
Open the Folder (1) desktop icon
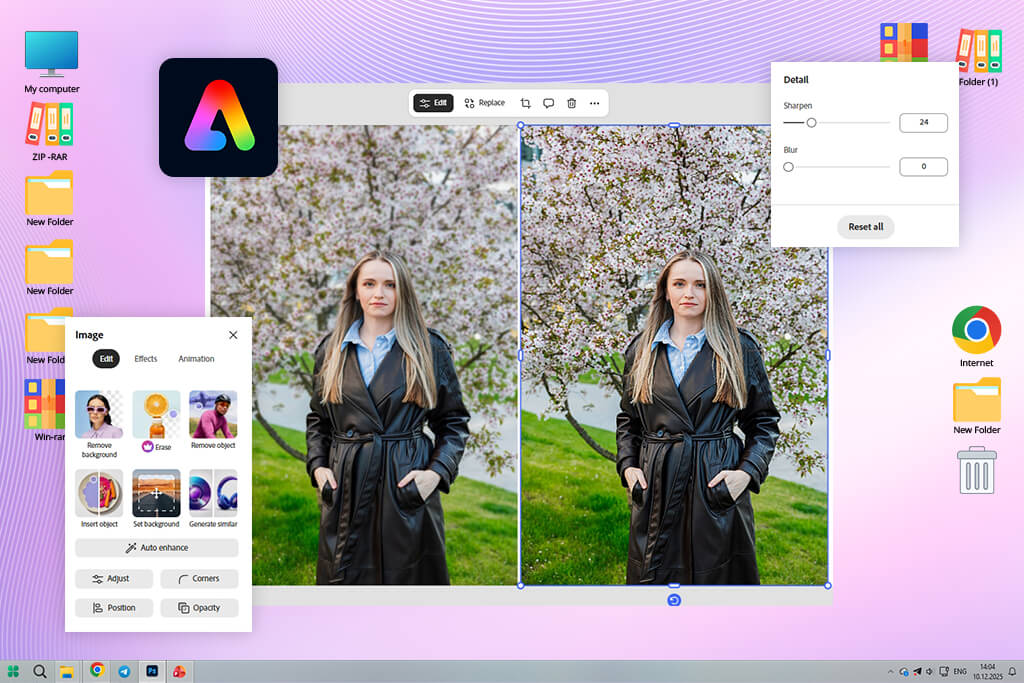(x=978, y=57)
